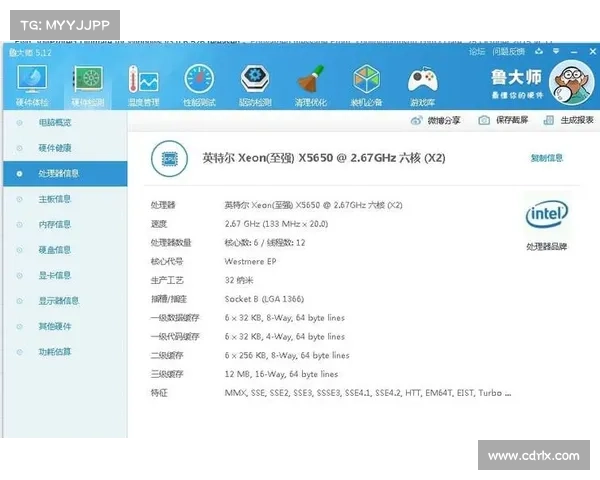Open the 硬件体检 hardware checkup icon

32,82
